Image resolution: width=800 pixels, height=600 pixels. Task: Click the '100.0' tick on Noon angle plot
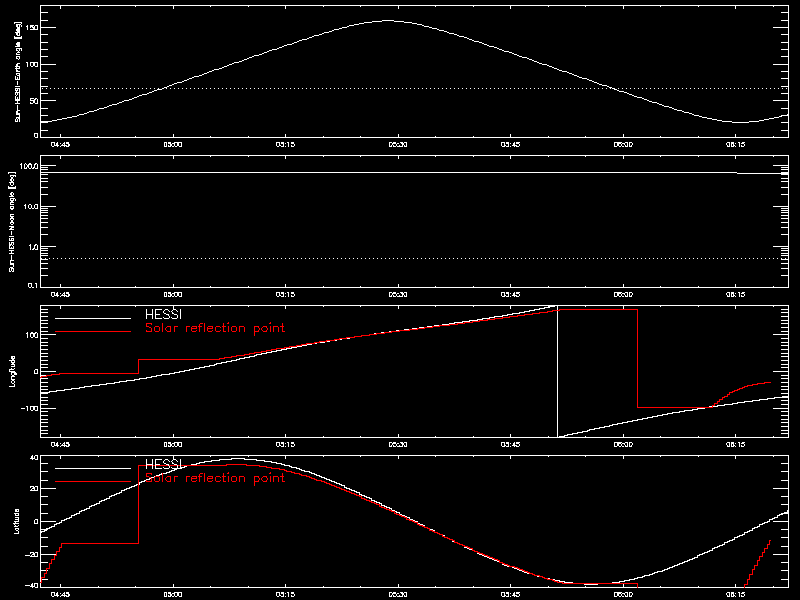pos(29,166)
